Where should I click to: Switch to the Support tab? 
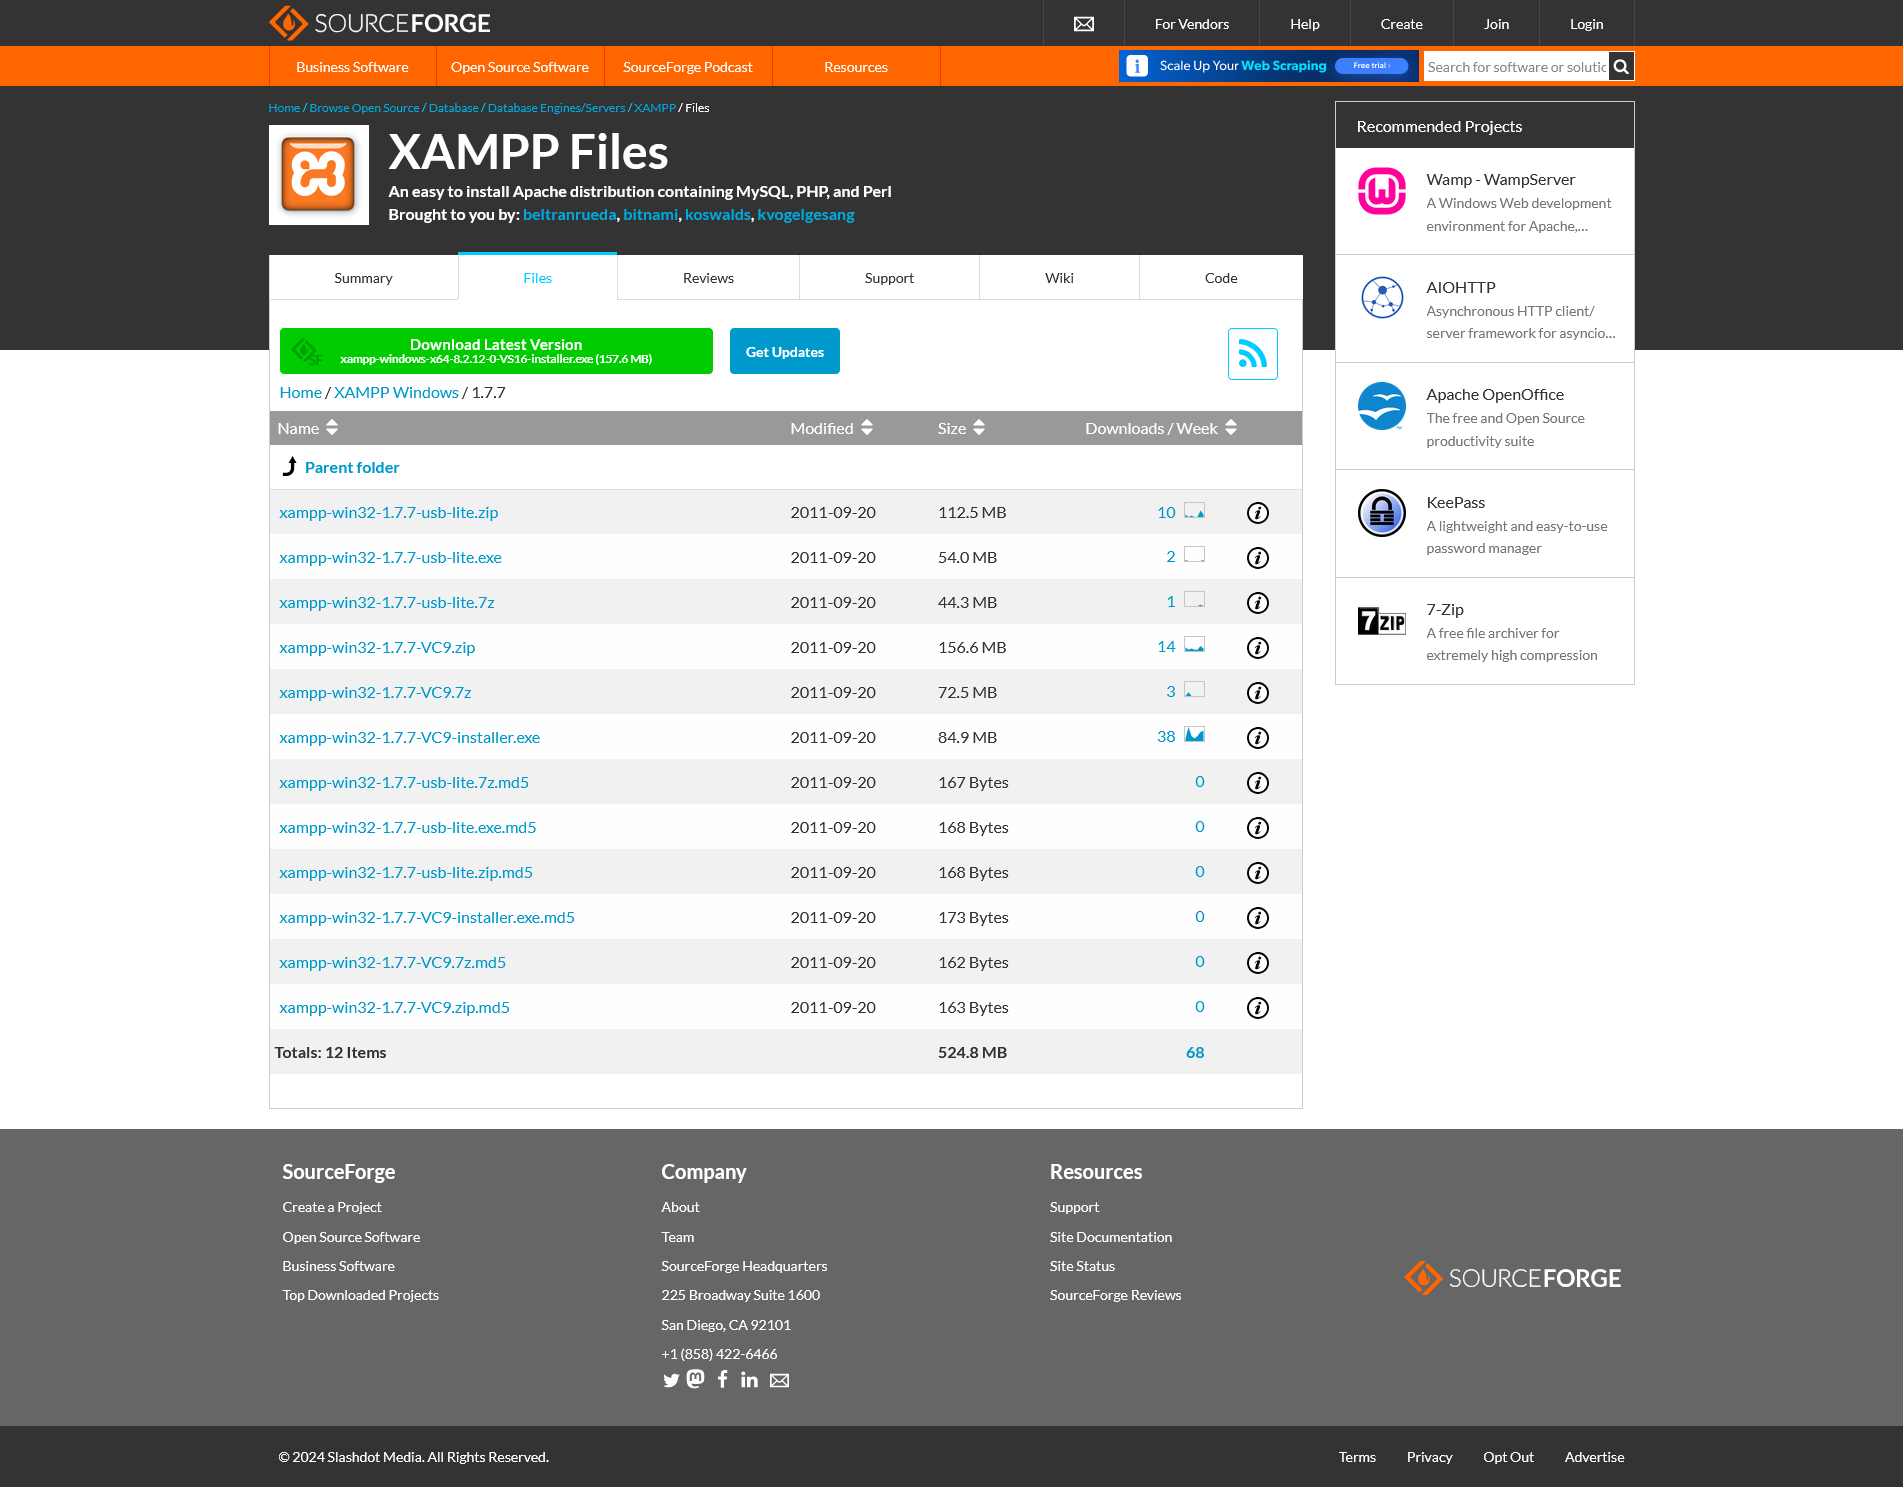(889, 278)
